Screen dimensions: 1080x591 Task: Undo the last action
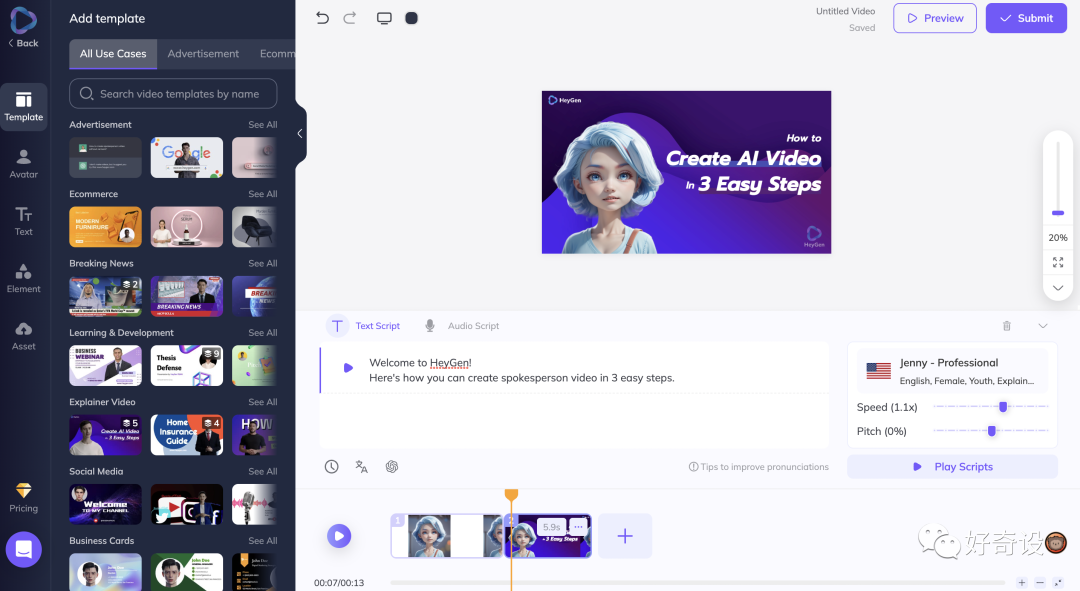pos(322,18)
